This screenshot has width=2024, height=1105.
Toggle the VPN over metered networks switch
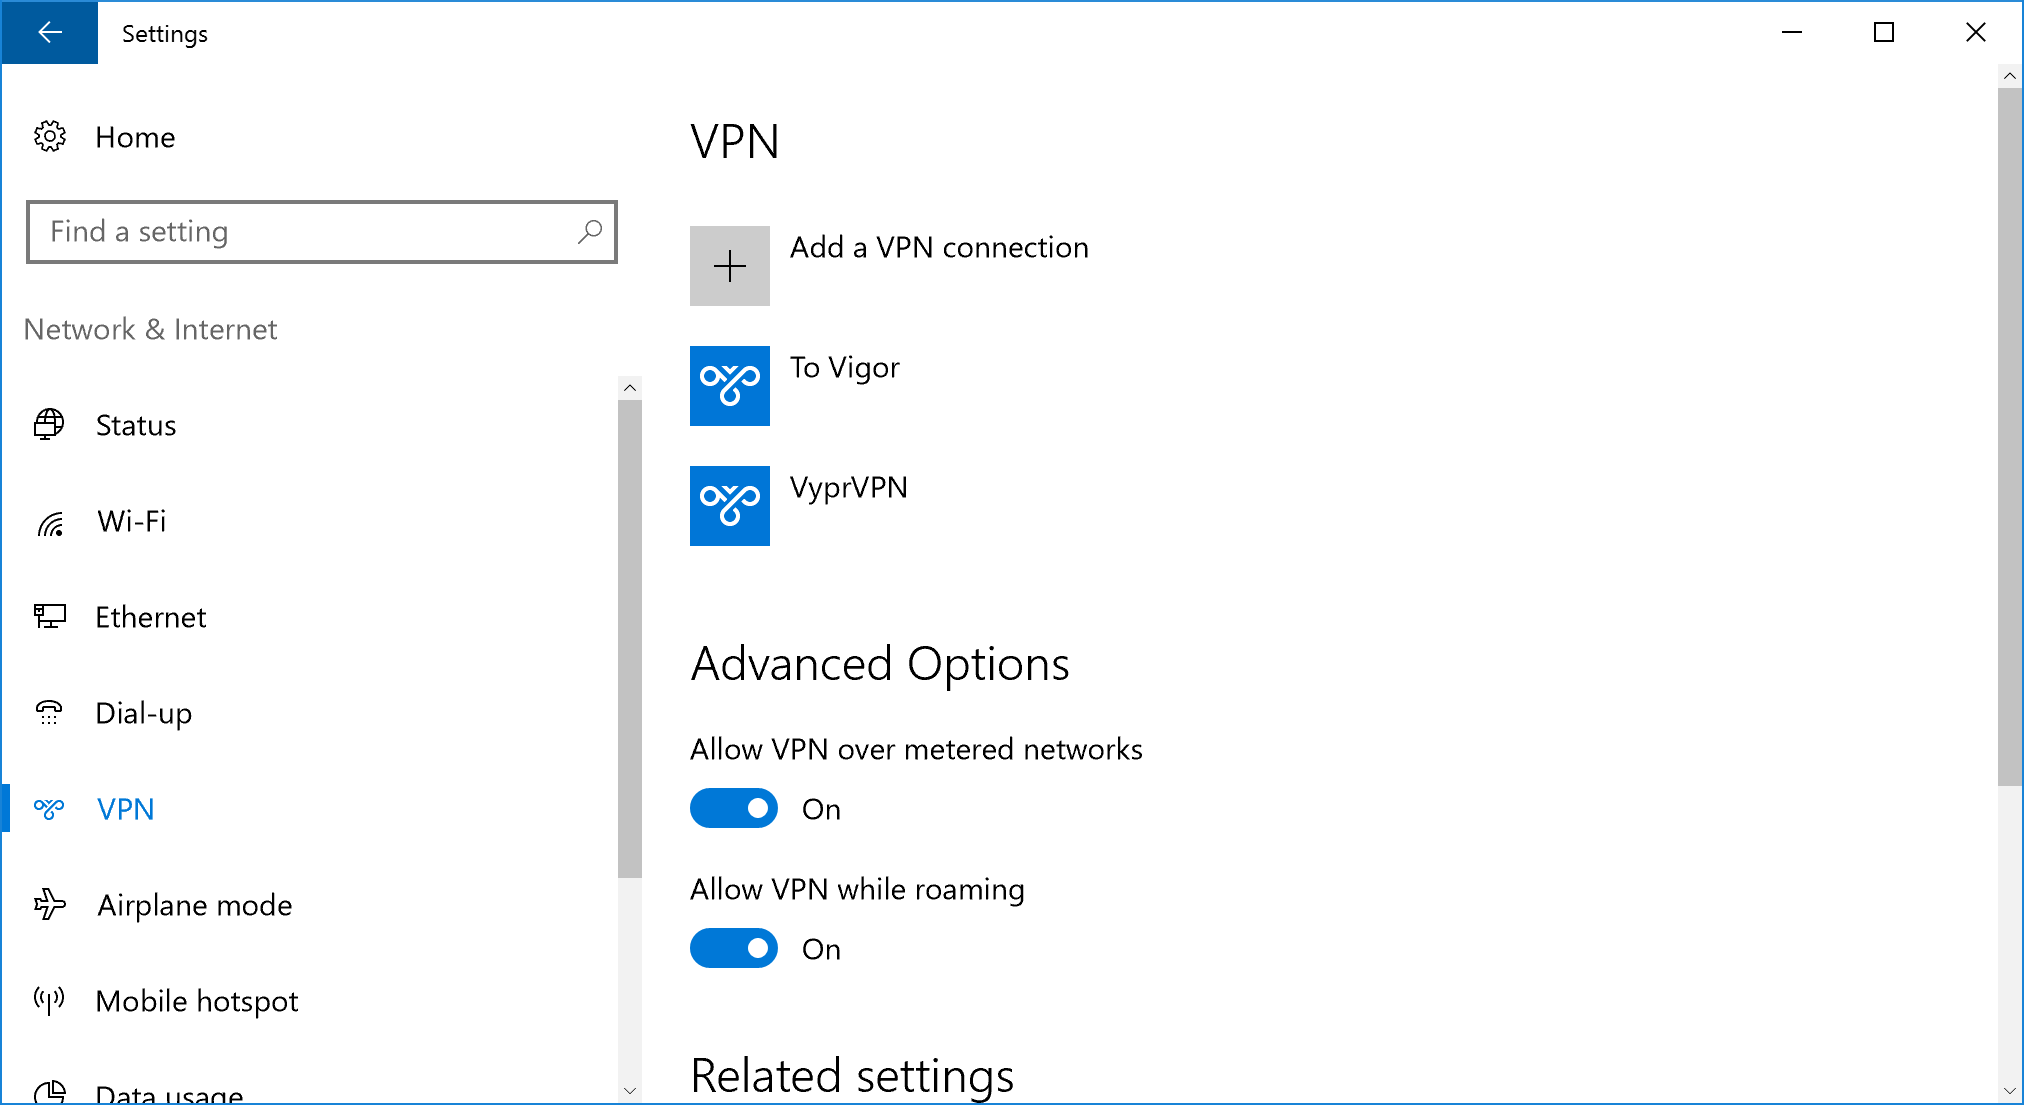[x=734, y=808]
